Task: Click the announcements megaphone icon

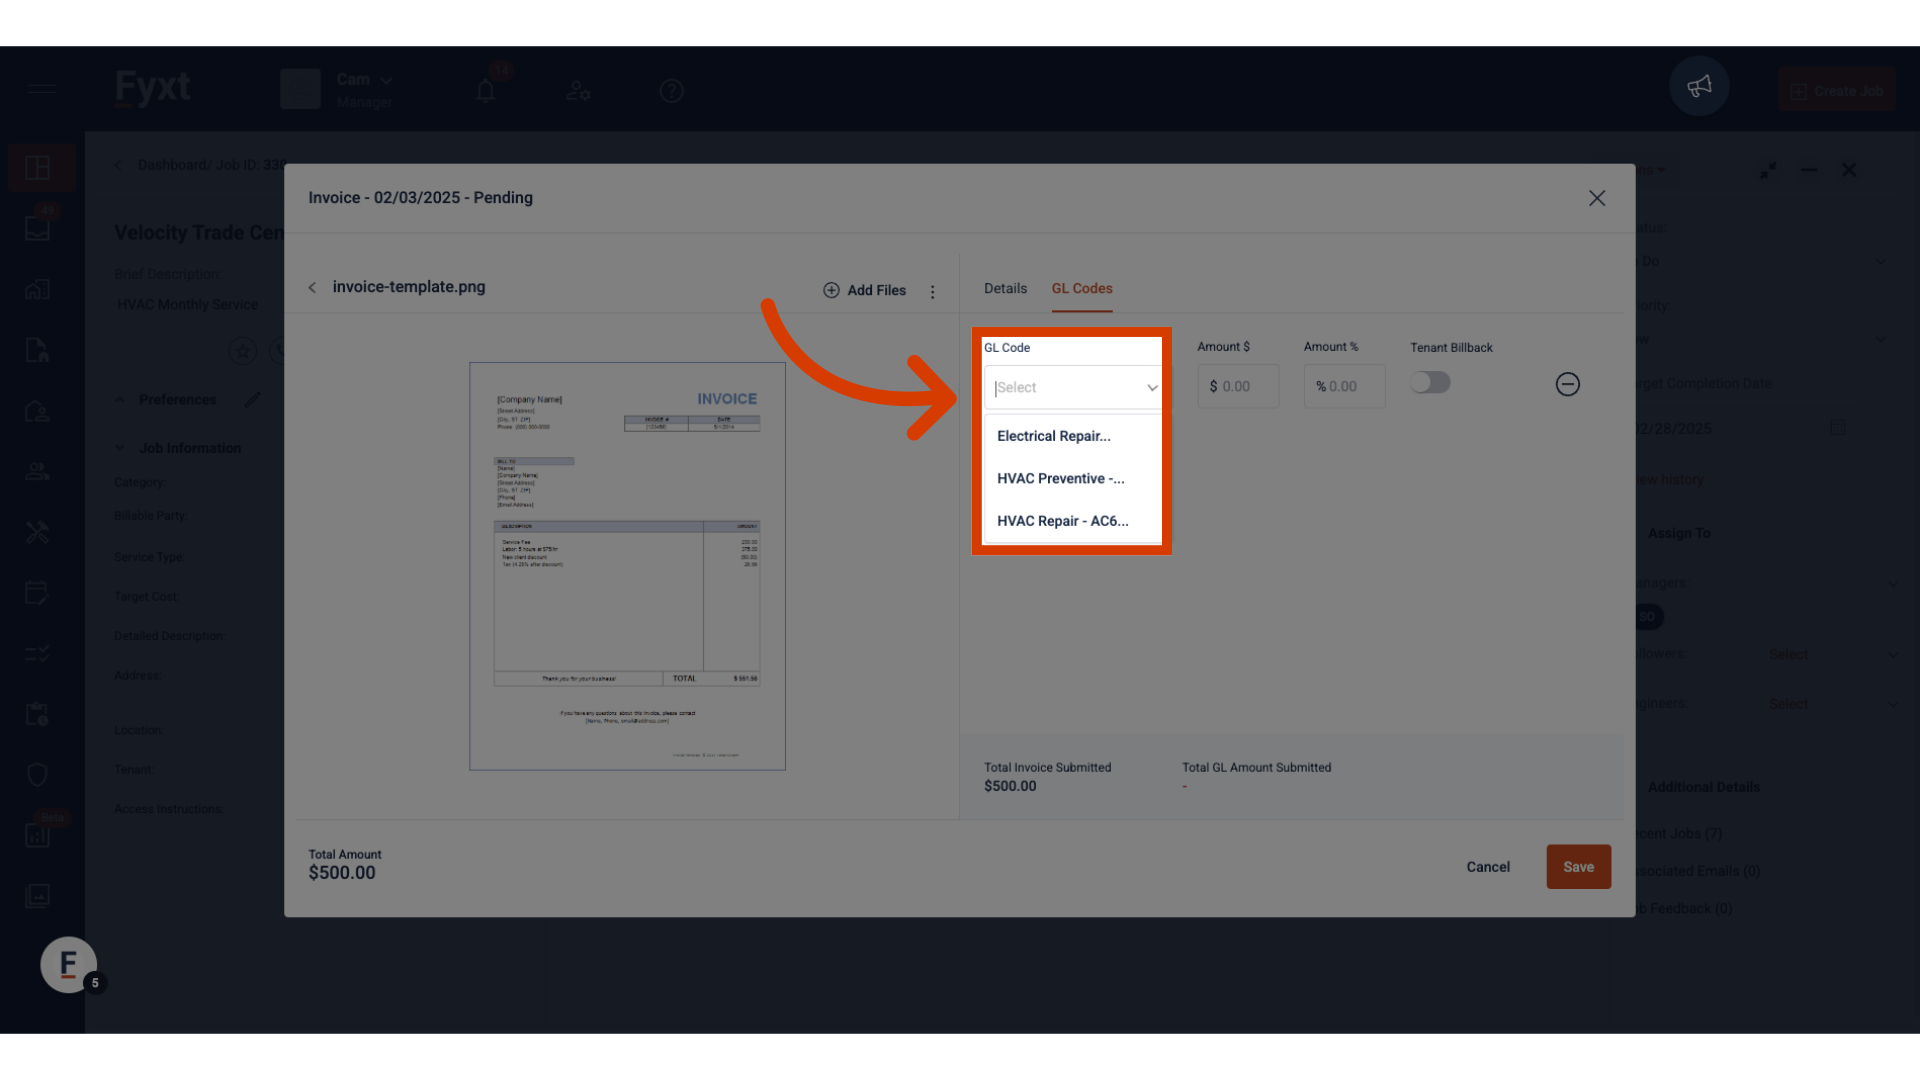Action: click(1699, 87)
